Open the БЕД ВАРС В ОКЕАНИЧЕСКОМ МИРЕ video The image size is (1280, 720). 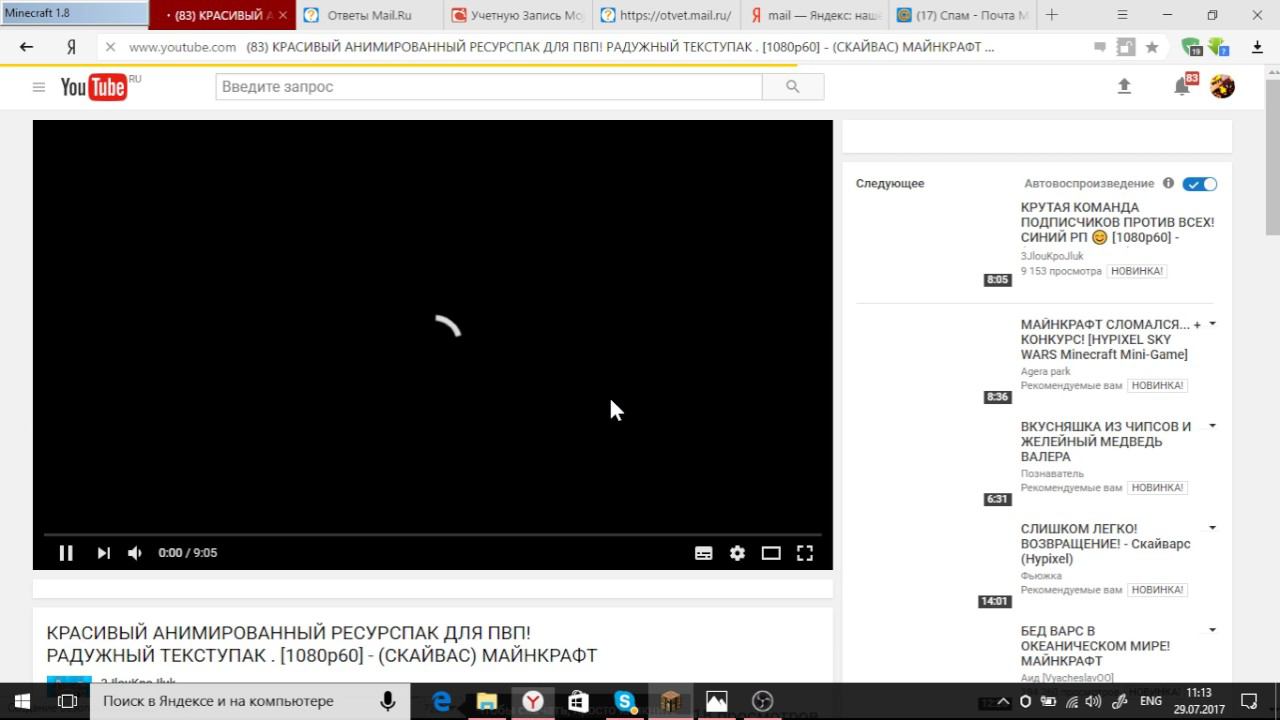click(x=1095, y=646)
